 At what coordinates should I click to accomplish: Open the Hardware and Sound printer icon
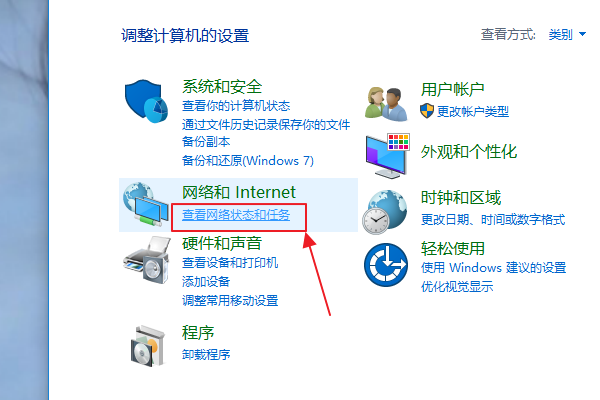147,260
